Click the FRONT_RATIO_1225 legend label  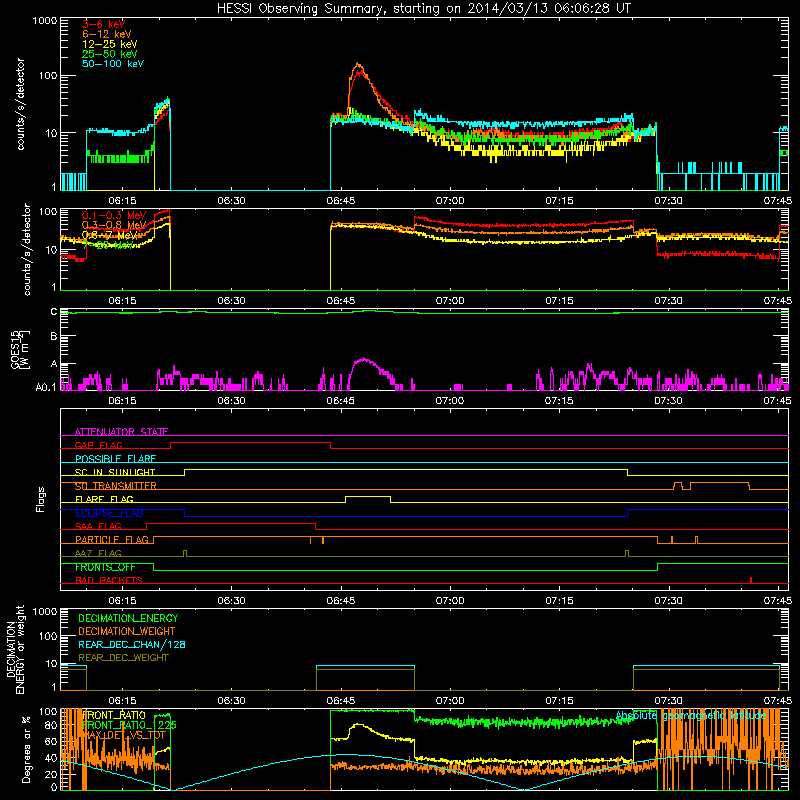point(129,725)
